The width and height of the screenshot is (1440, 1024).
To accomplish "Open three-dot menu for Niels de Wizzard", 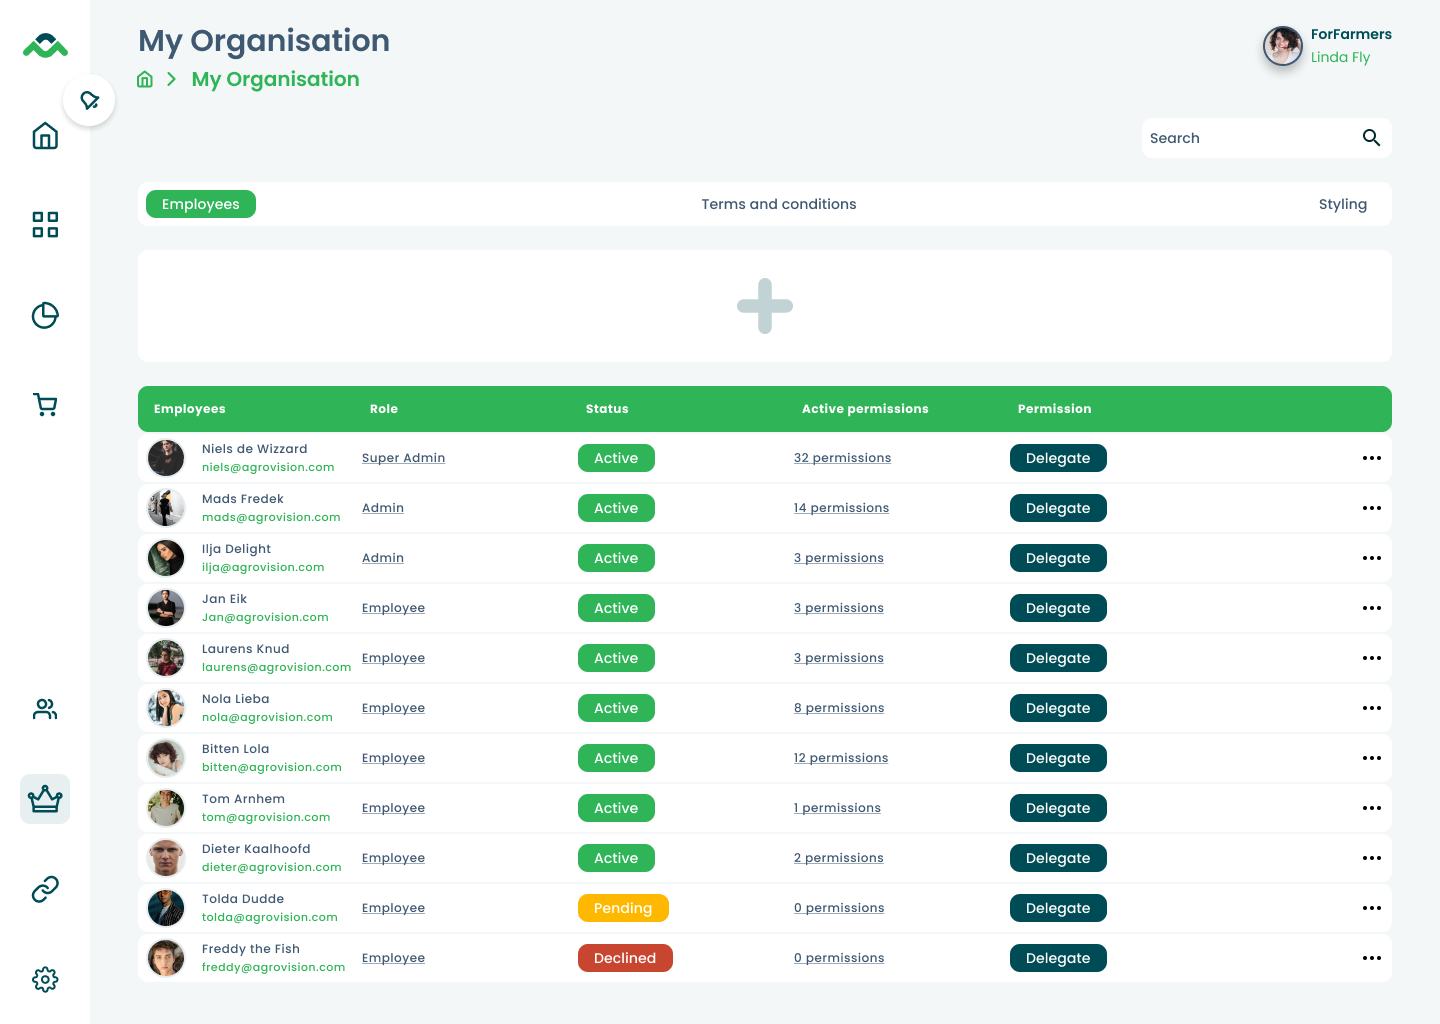I will pos(1371,458).
